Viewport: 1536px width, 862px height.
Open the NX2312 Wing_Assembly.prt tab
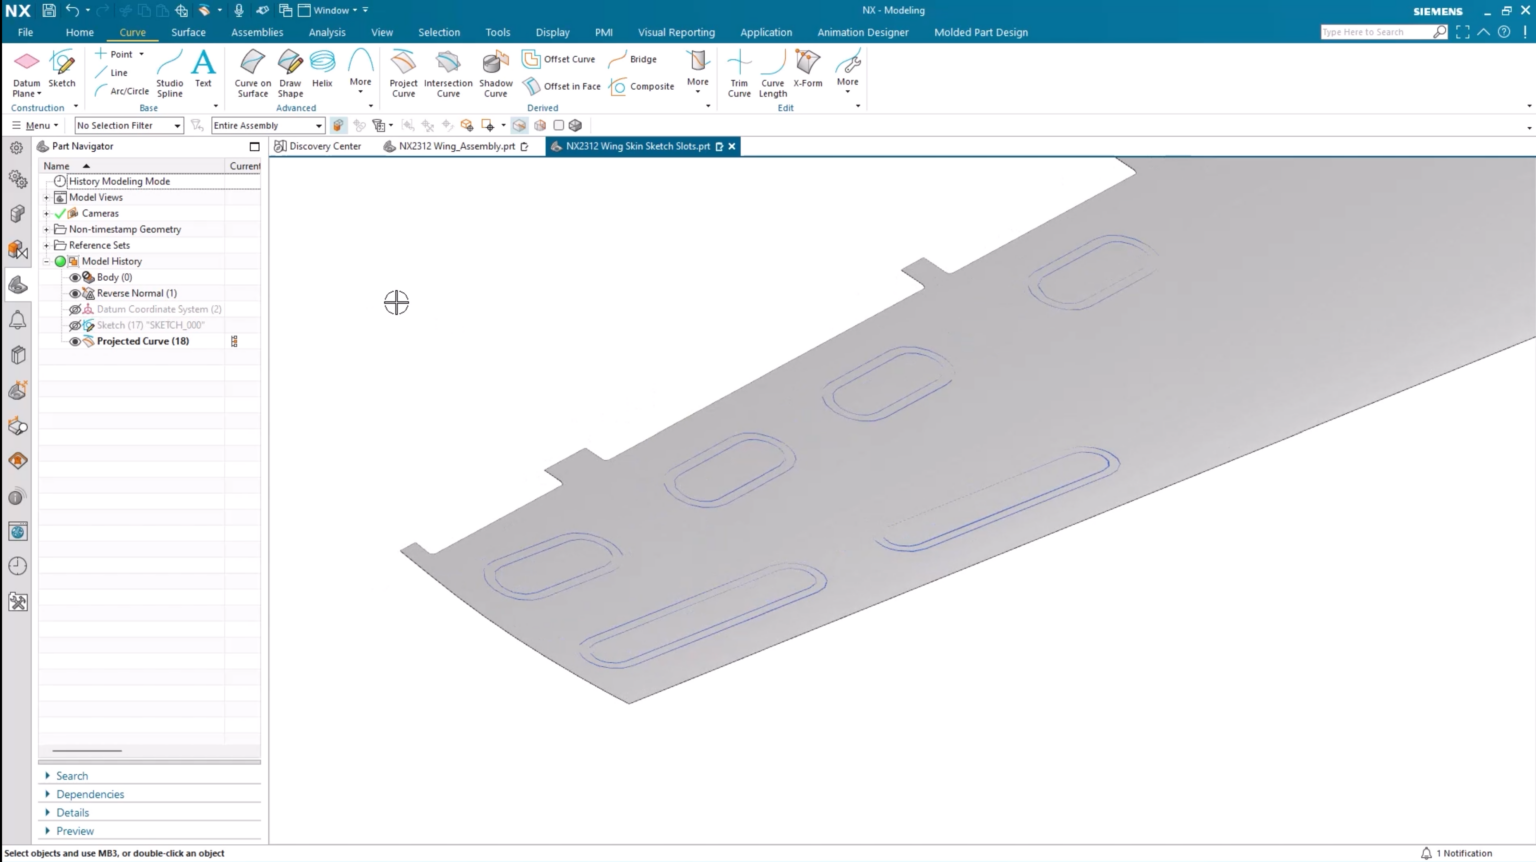pyautogui.click(x=456, y=146)
